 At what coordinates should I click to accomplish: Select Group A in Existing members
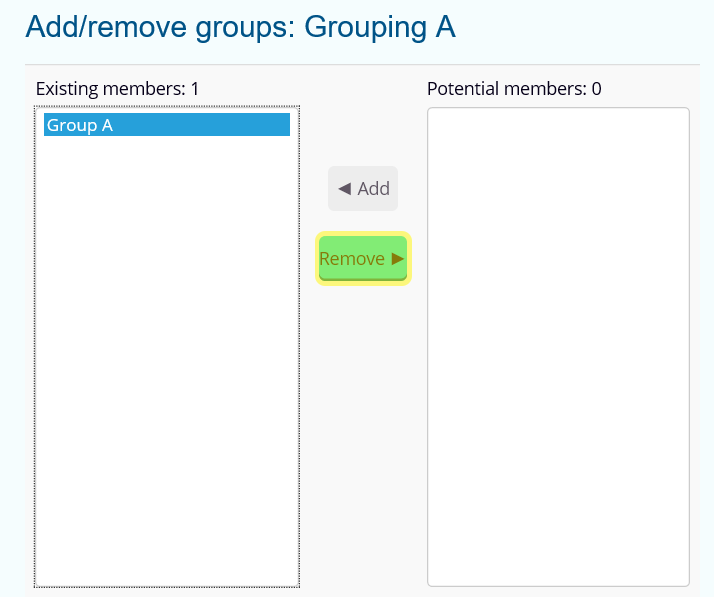point(166,125)
